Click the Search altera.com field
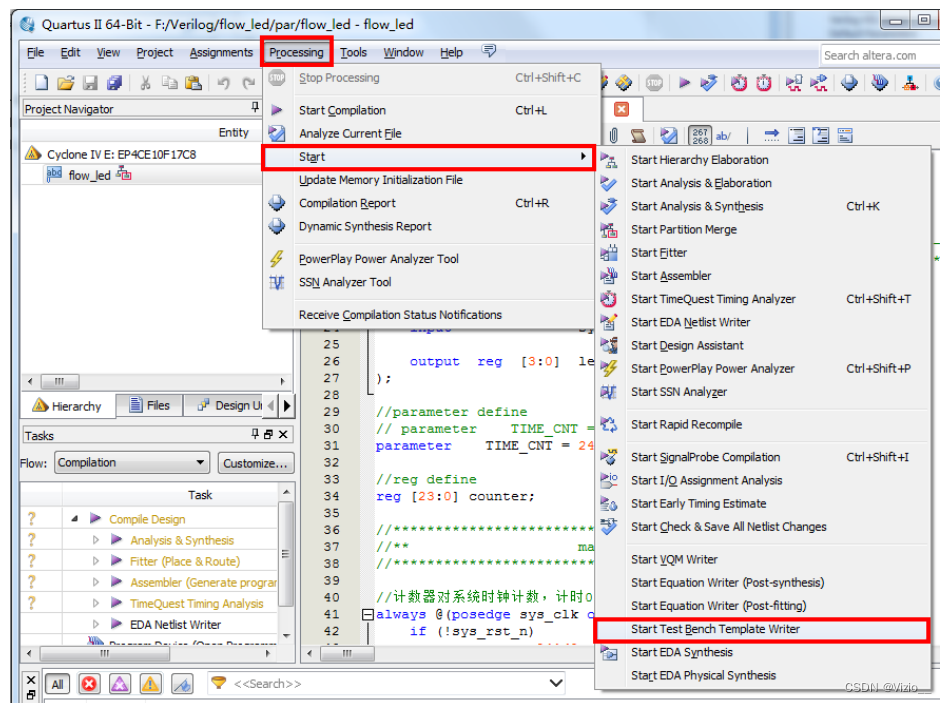 click(x=880, y=56)
